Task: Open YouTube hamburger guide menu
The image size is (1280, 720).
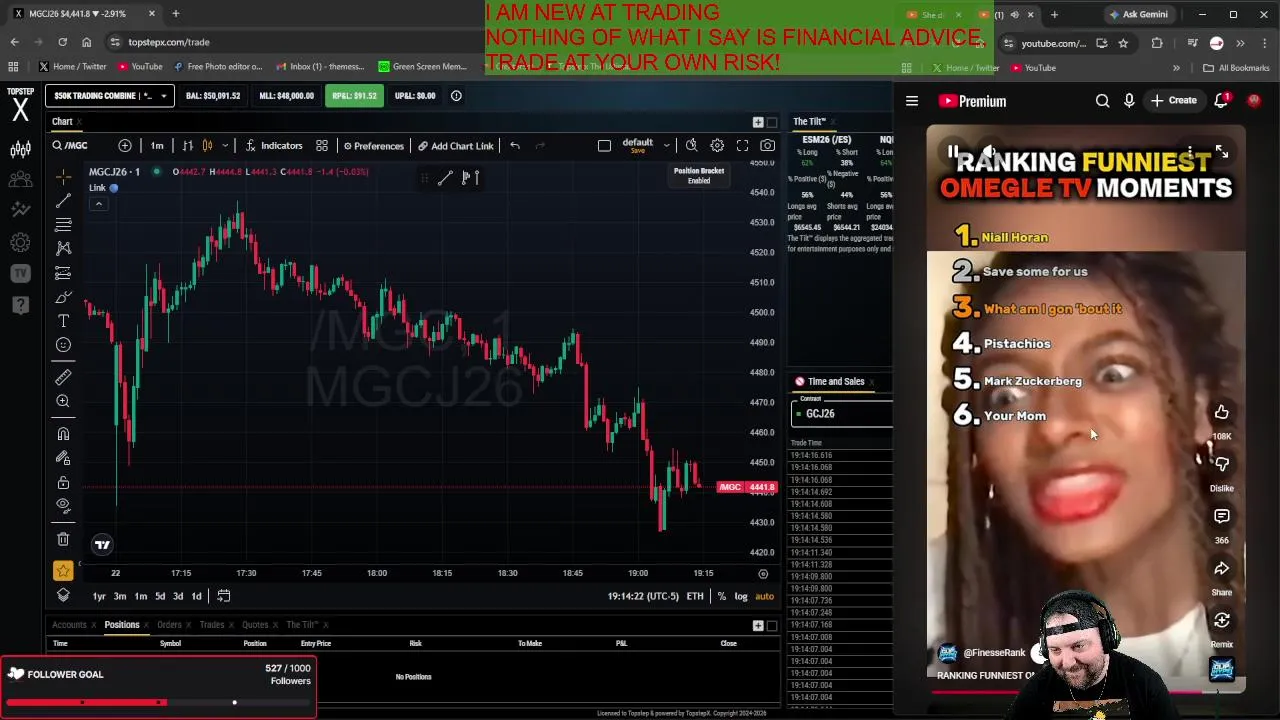Action: point(912,101)
